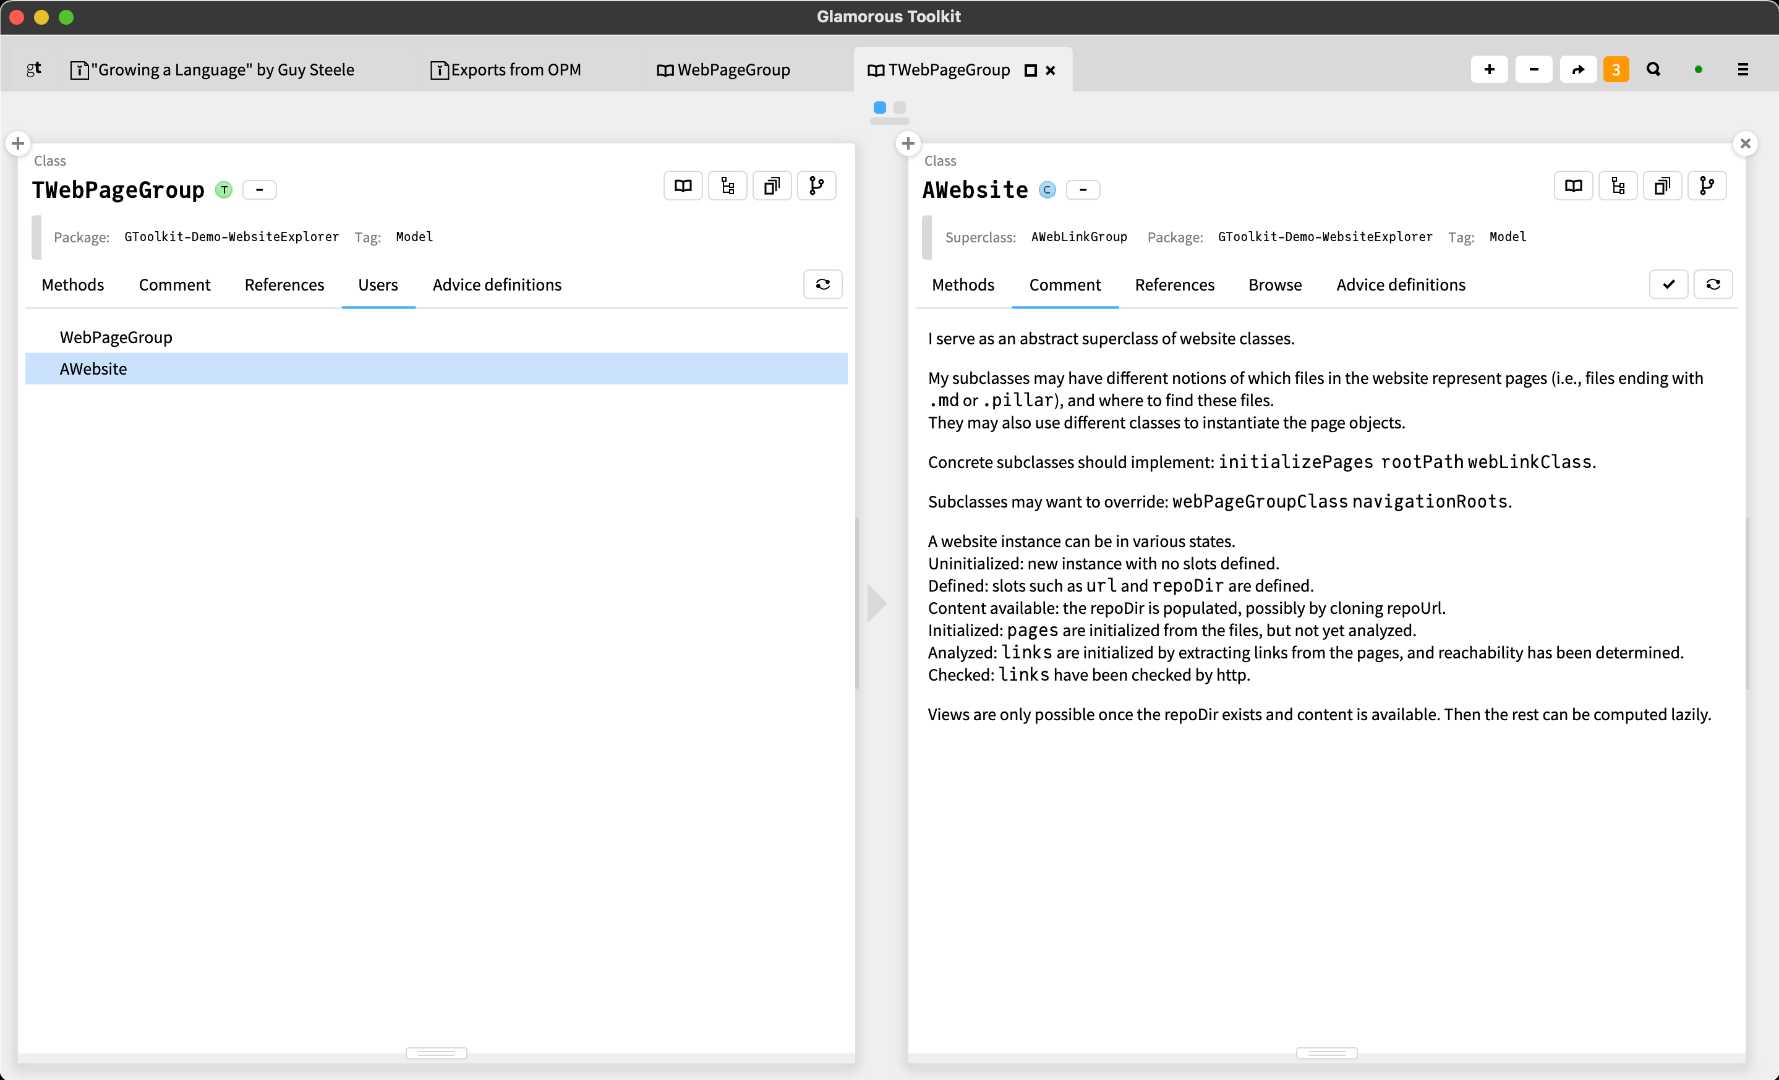Click the share arrow icon in toolbar
The image size is (1779, 1080).
(x=1577, y=69)
